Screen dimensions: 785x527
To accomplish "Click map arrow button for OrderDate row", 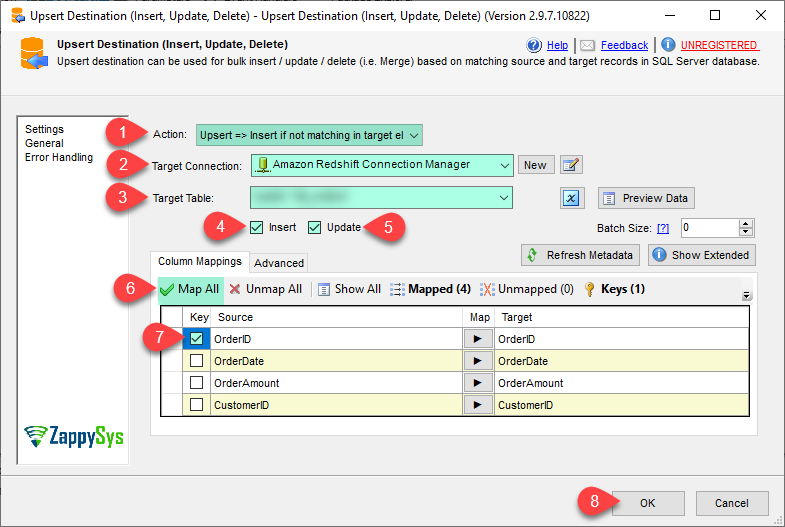I will coord(477,361).
